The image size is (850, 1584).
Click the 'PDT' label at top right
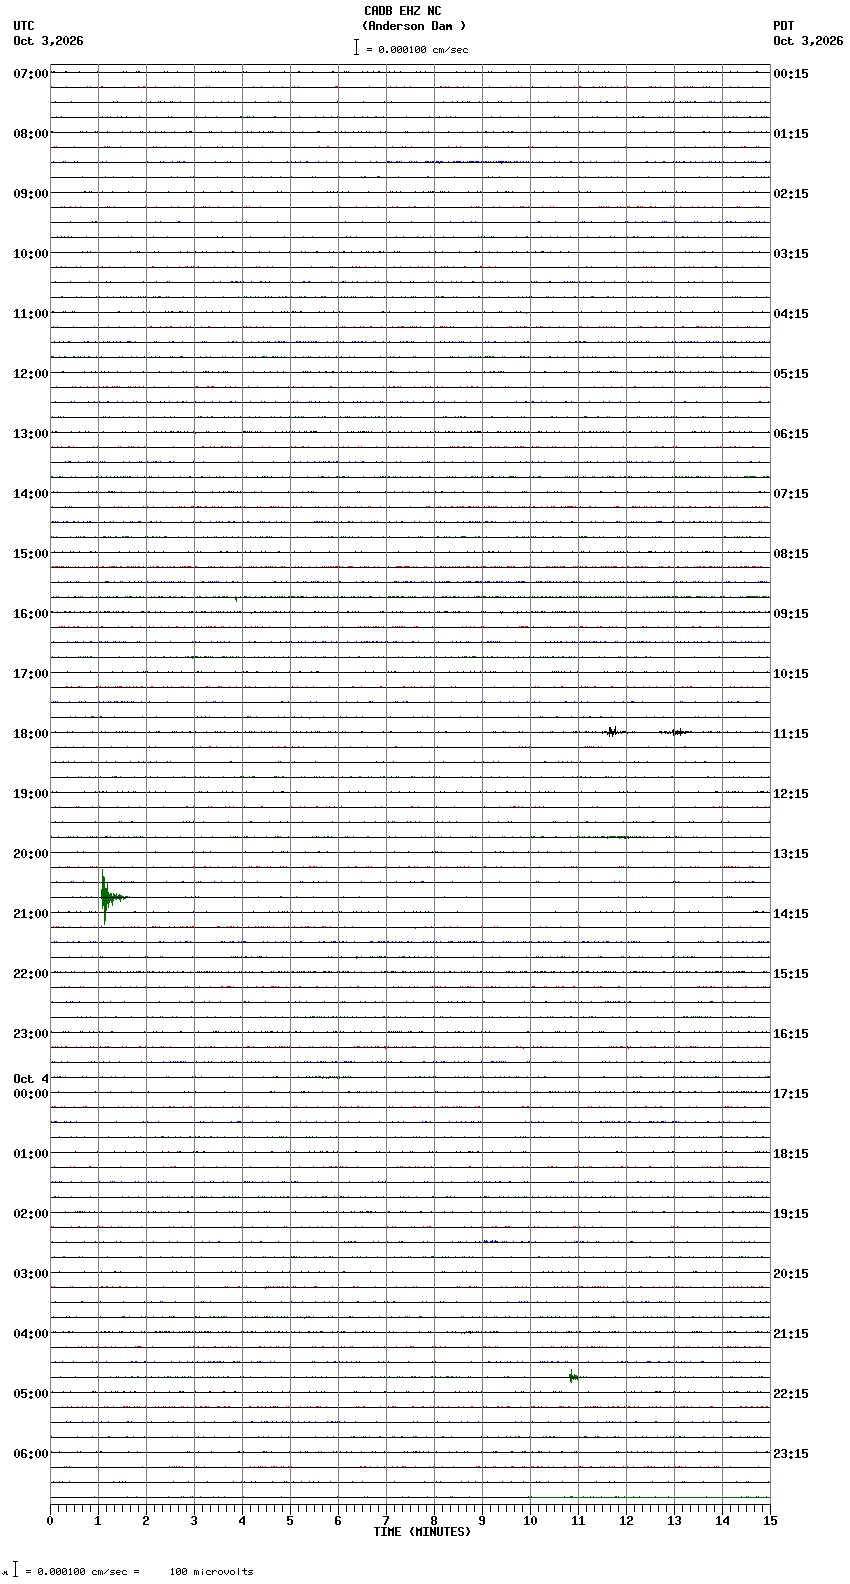click(x=783, y=26)
